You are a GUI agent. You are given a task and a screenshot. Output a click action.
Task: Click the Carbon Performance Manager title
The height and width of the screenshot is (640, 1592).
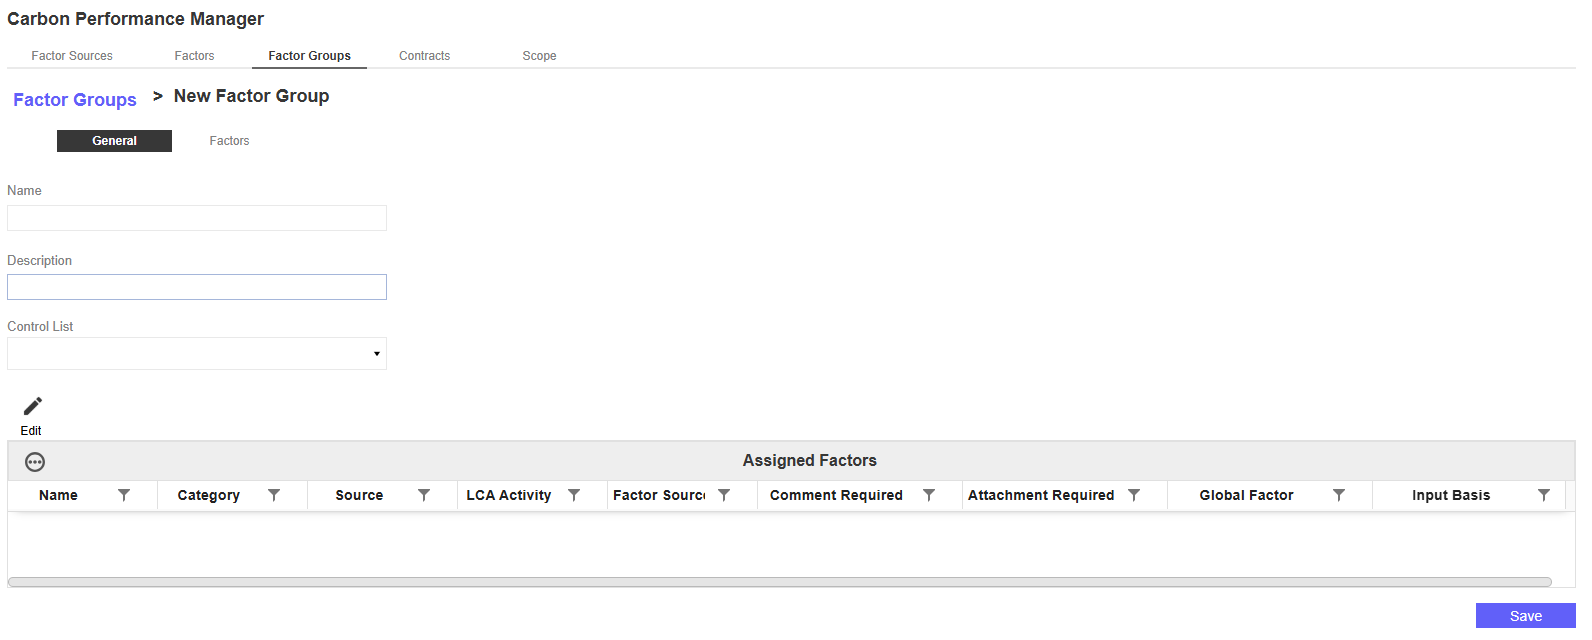(135, 19)
